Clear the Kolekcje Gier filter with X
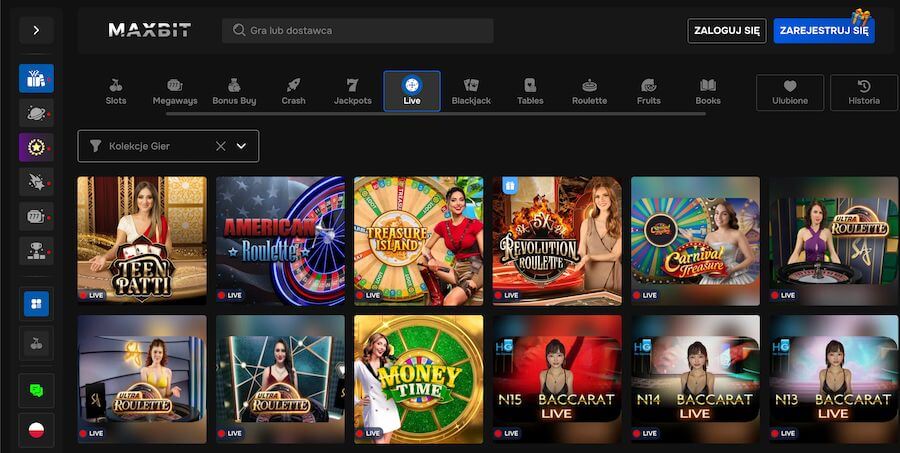 [x=221, y=146]
